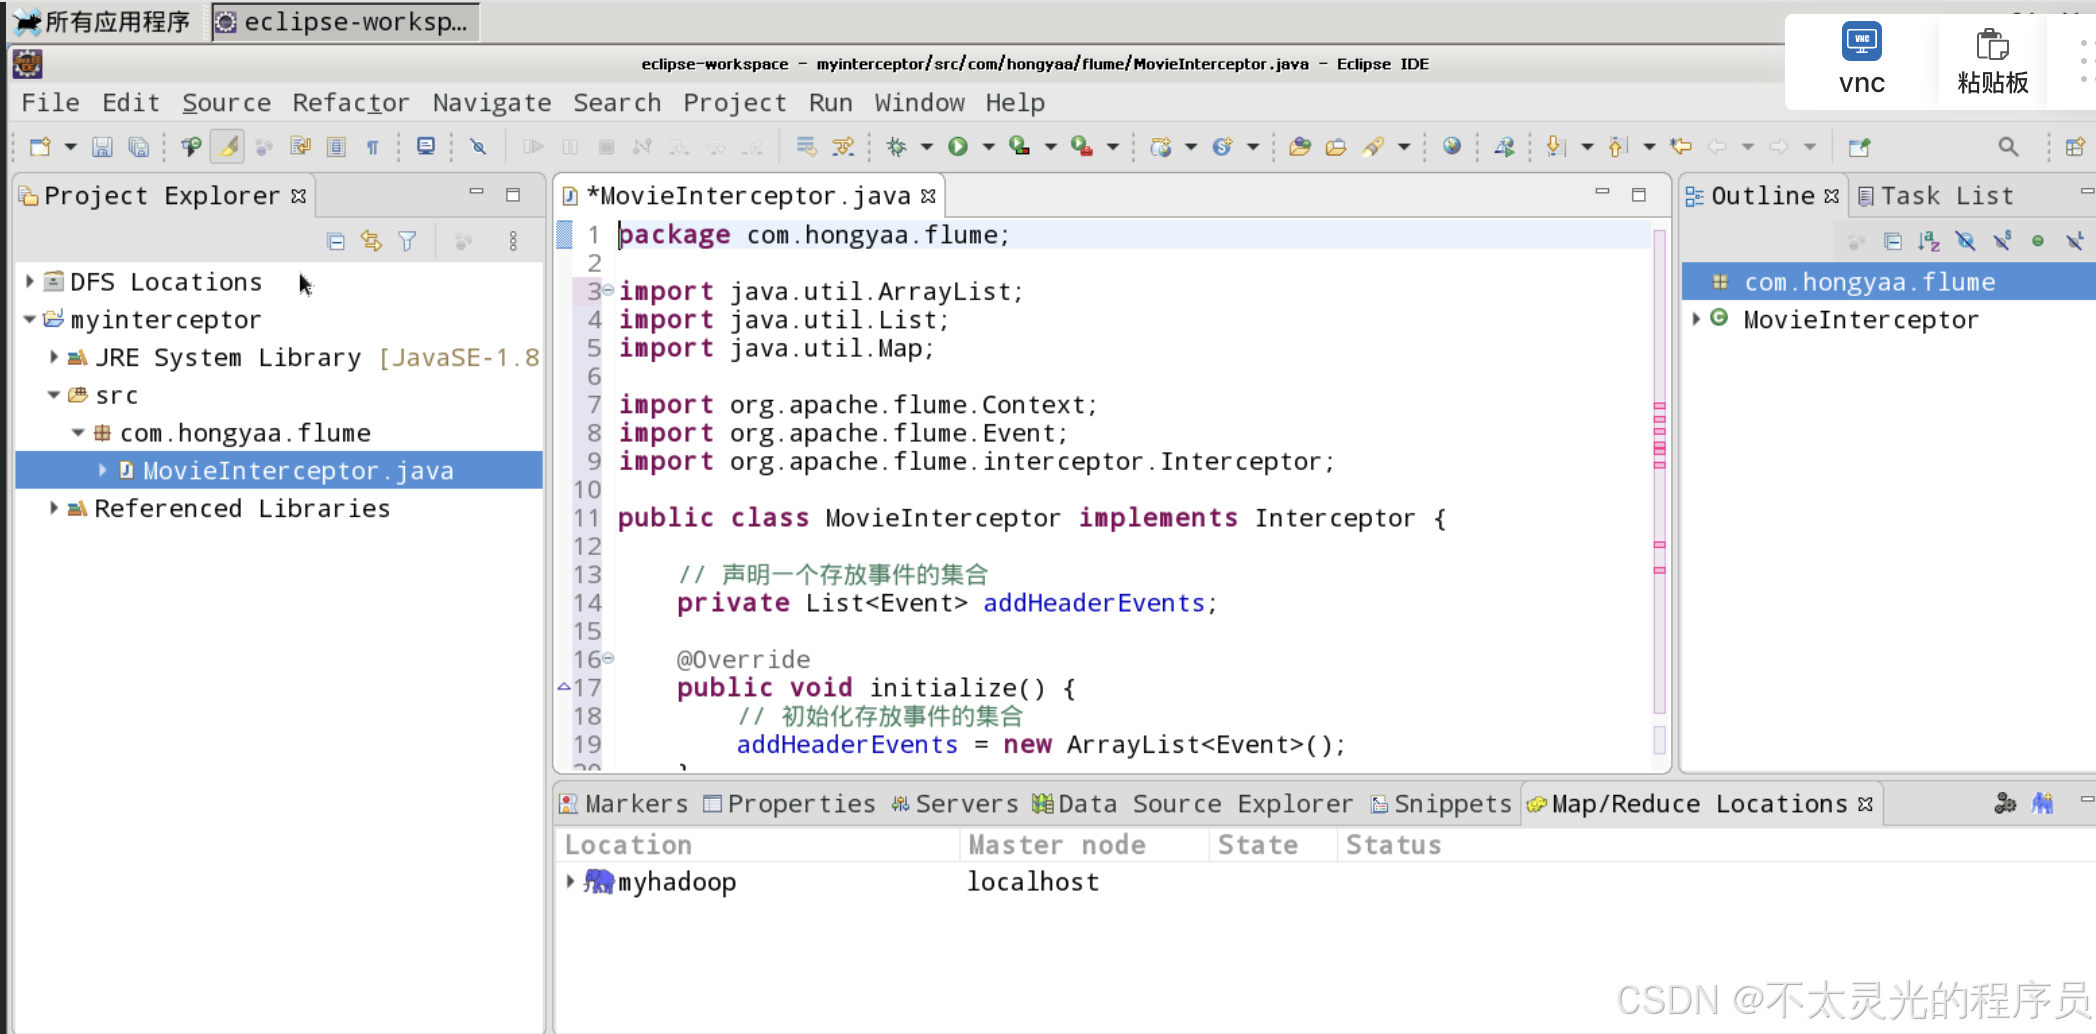
Task: Click the Open Type folder icon
Action: coord(1299,147)
